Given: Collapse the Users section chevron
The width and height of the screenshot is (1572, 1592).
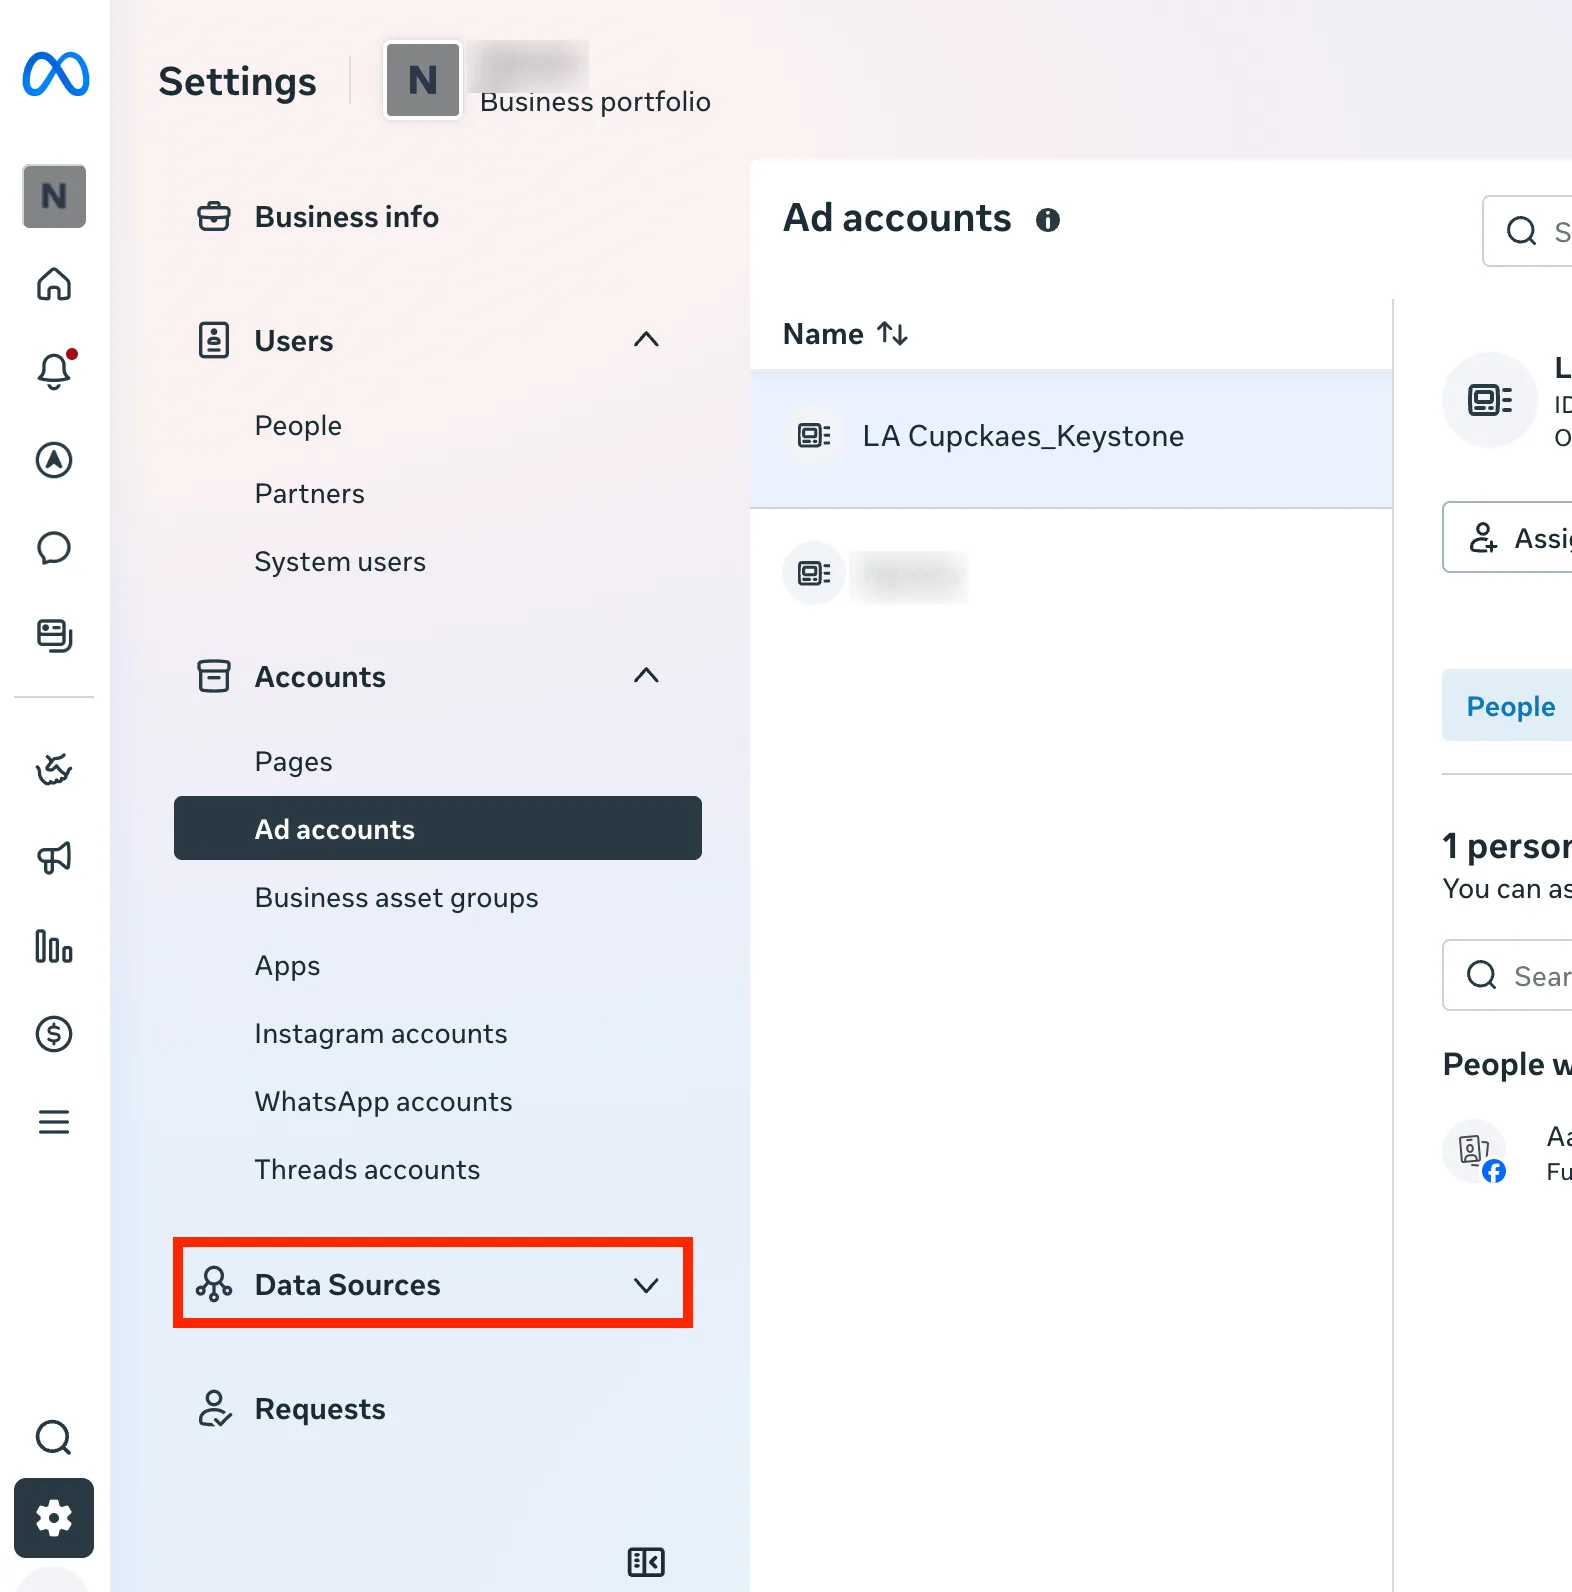Looking at the screenshot, I should pos(647,339).
